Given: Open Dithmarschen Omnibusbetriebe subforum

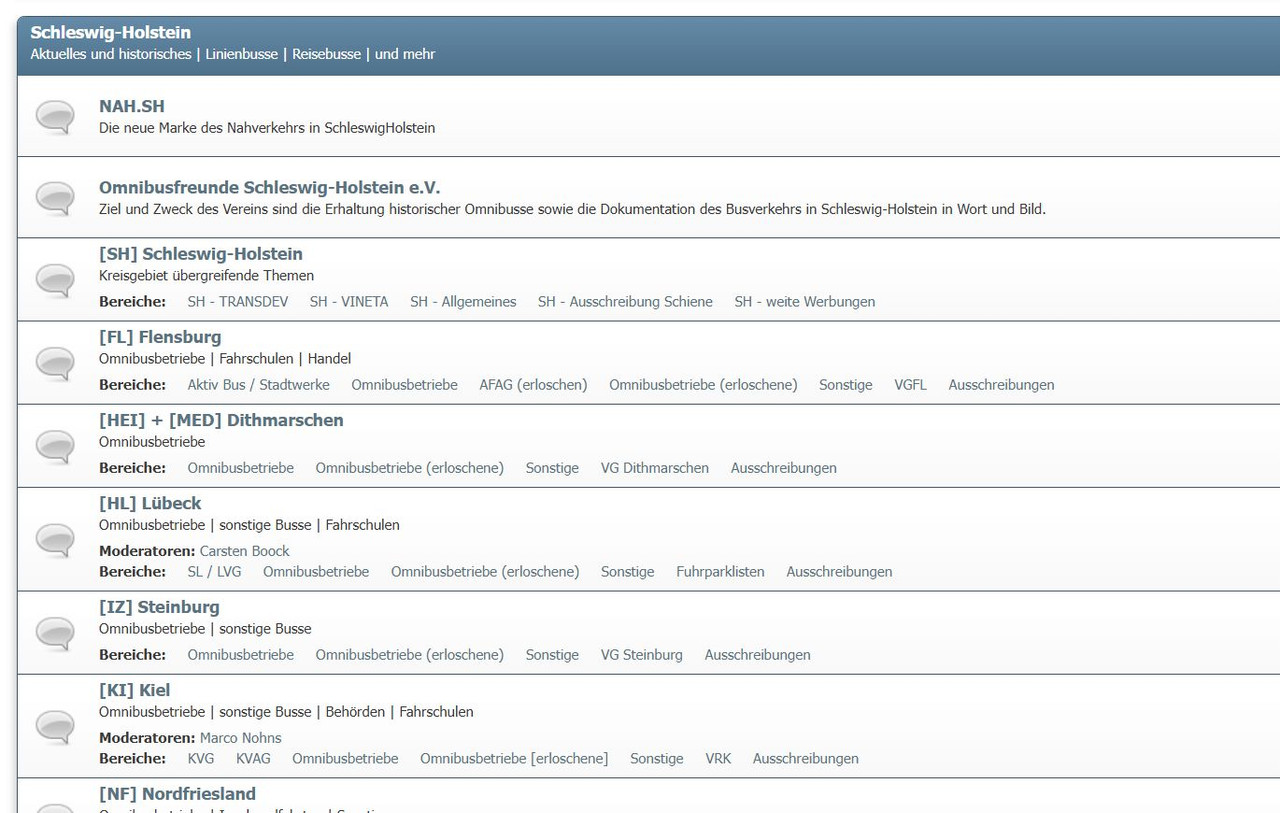Looking at the screenshot, I should (241, 467).
